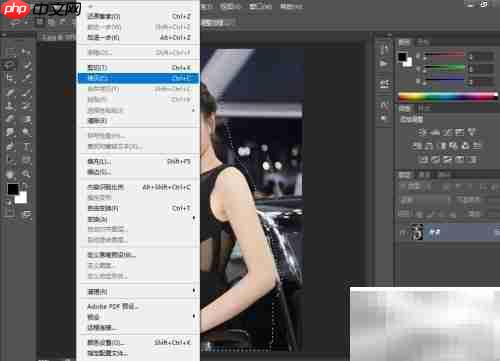
Task: Select the Gradient tool
Action: tap(26, 119)
